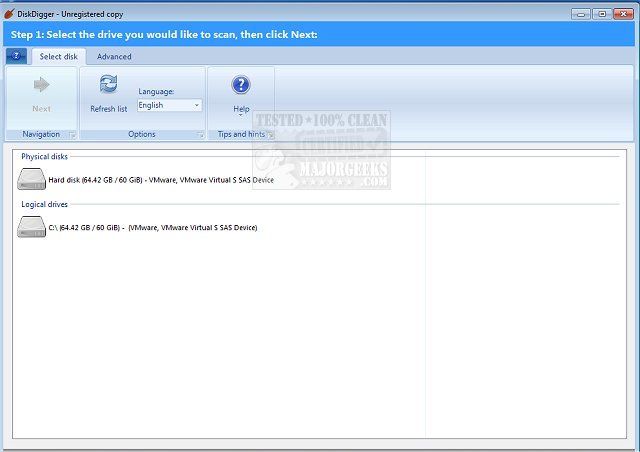Click the Hard disk (64.42 GB) VMware entry text
The height and width of the screenshot is (452, 640).
pyautogui.click(x=160, y=180)
